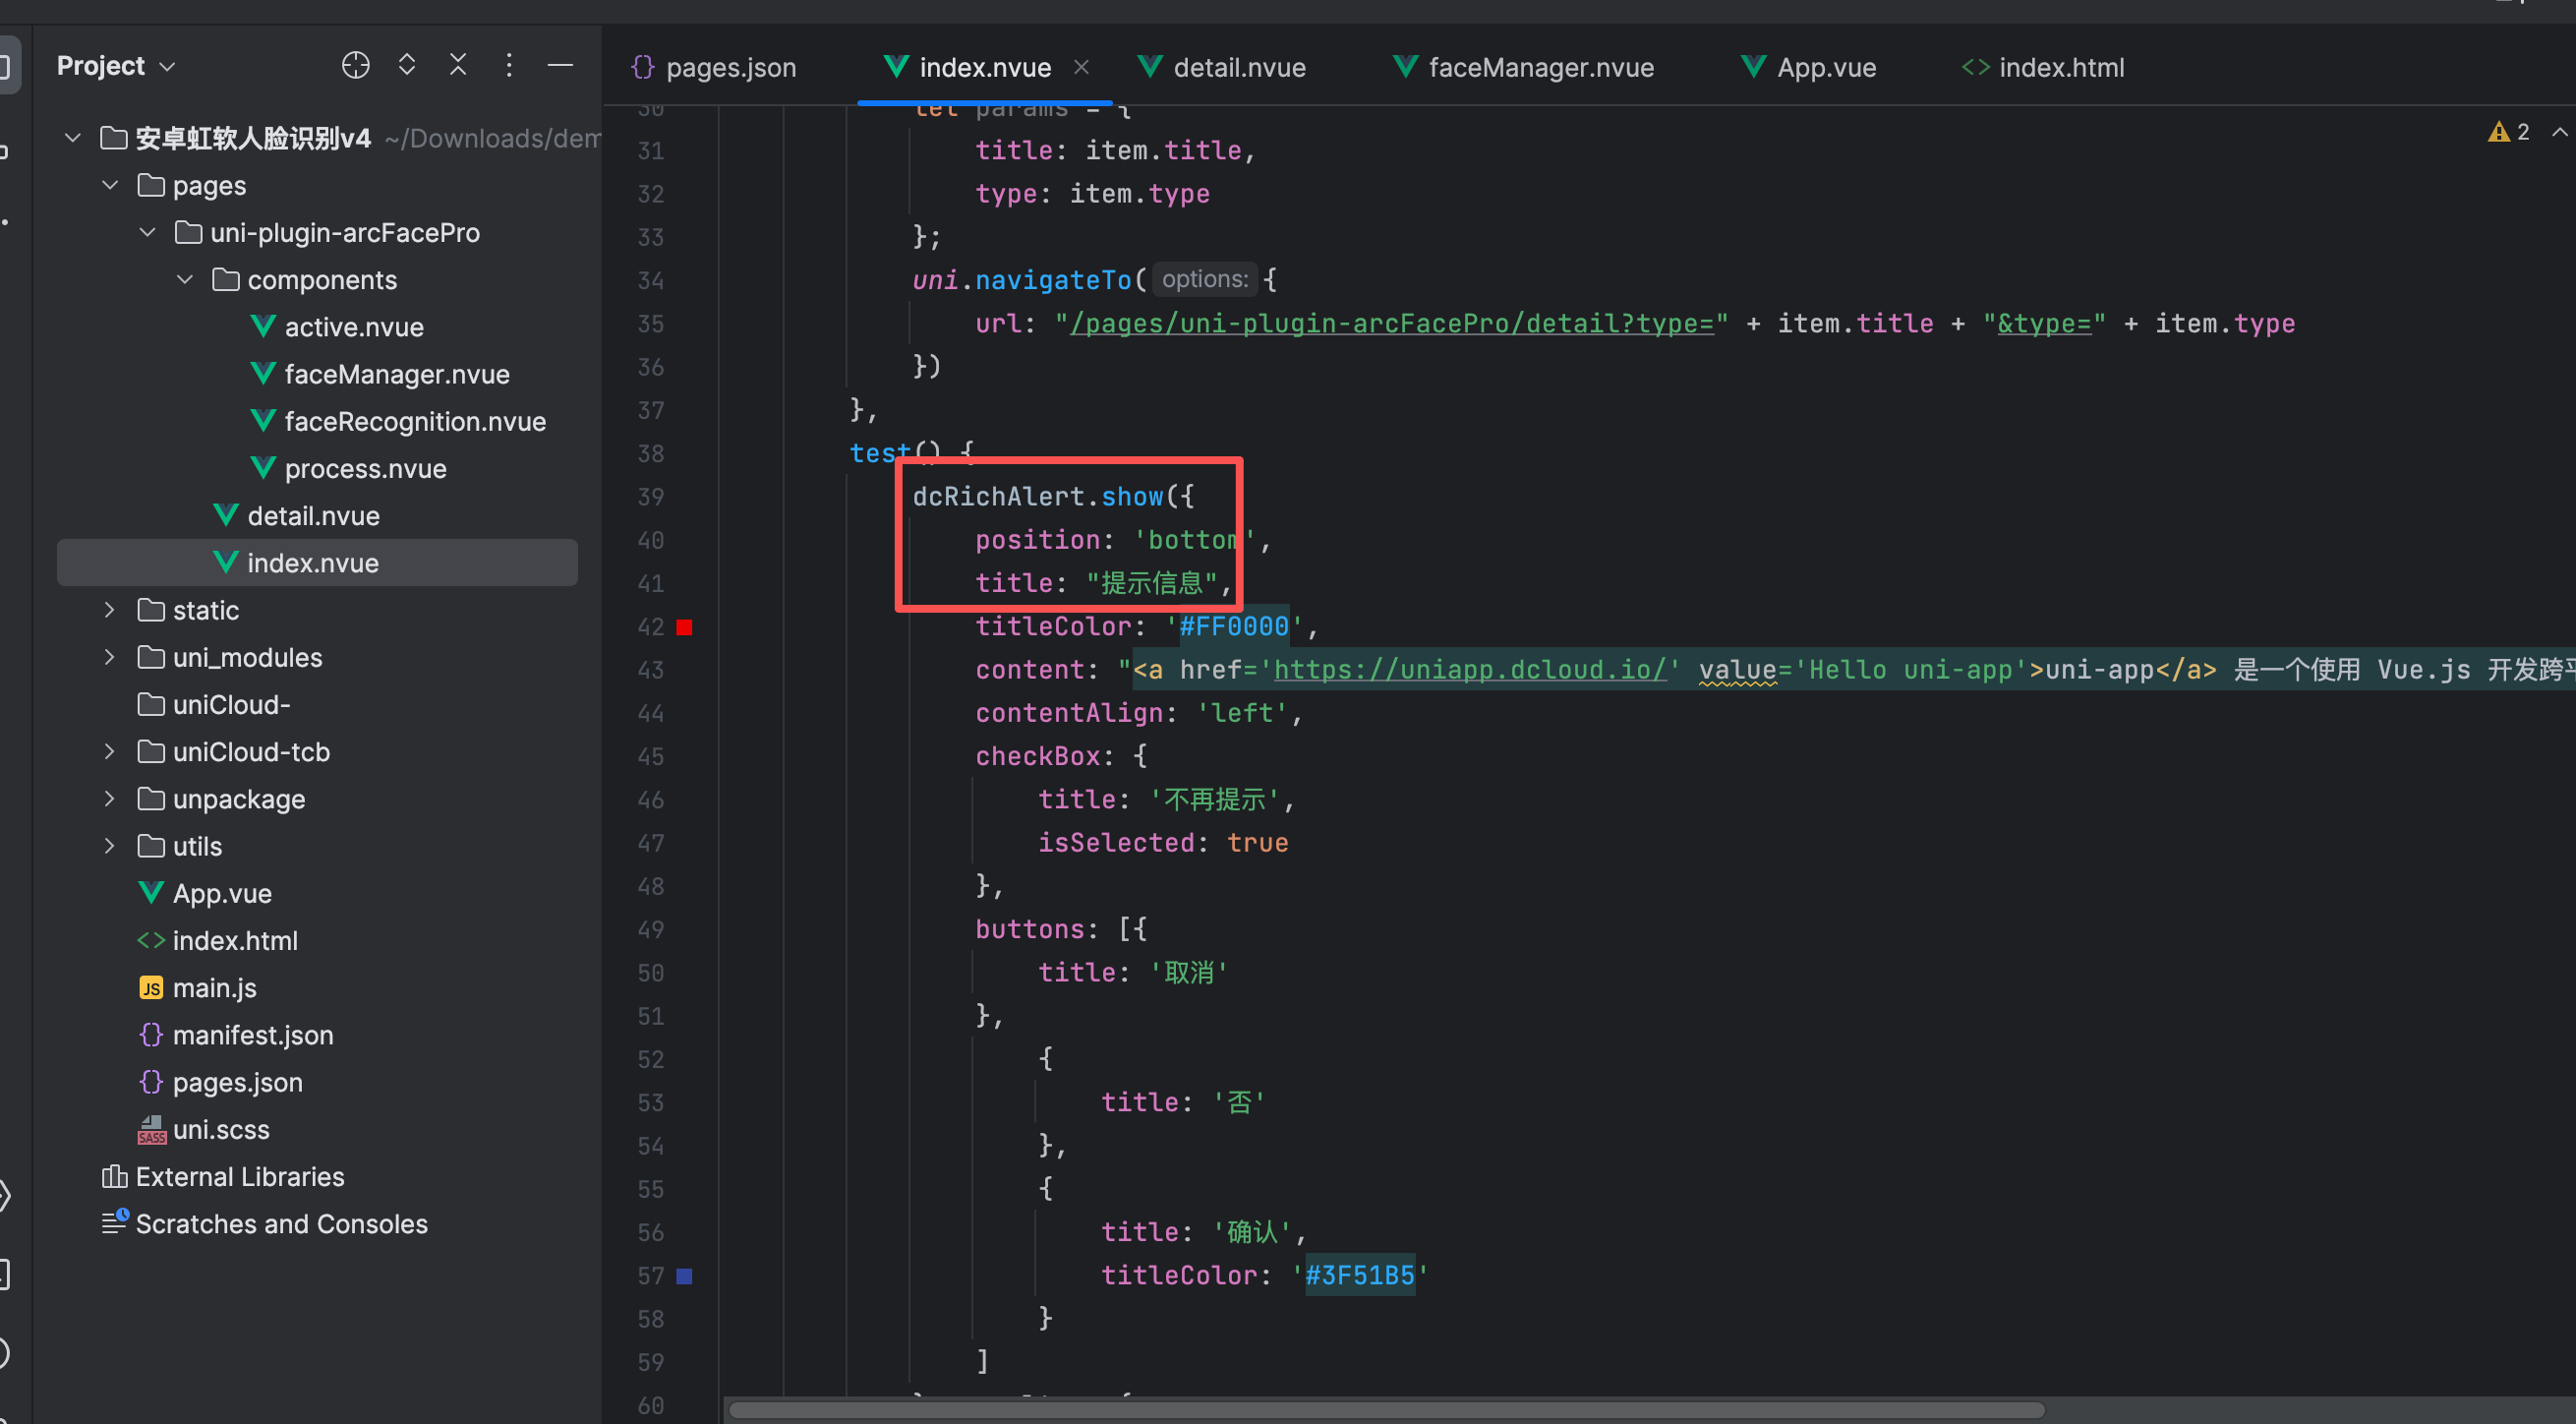Close the index.nvue editor tab
2576x1424 pixels.
(x=1081, y=67)
